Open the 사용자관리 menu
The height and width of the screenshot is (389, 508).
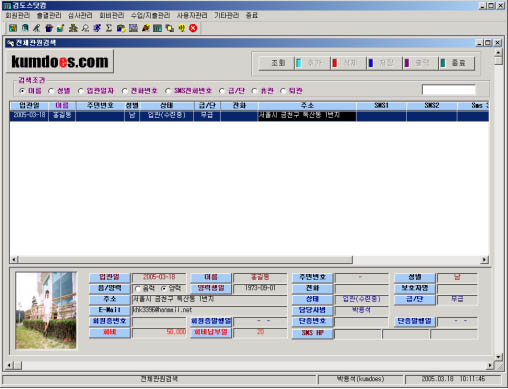pos(192,16)
